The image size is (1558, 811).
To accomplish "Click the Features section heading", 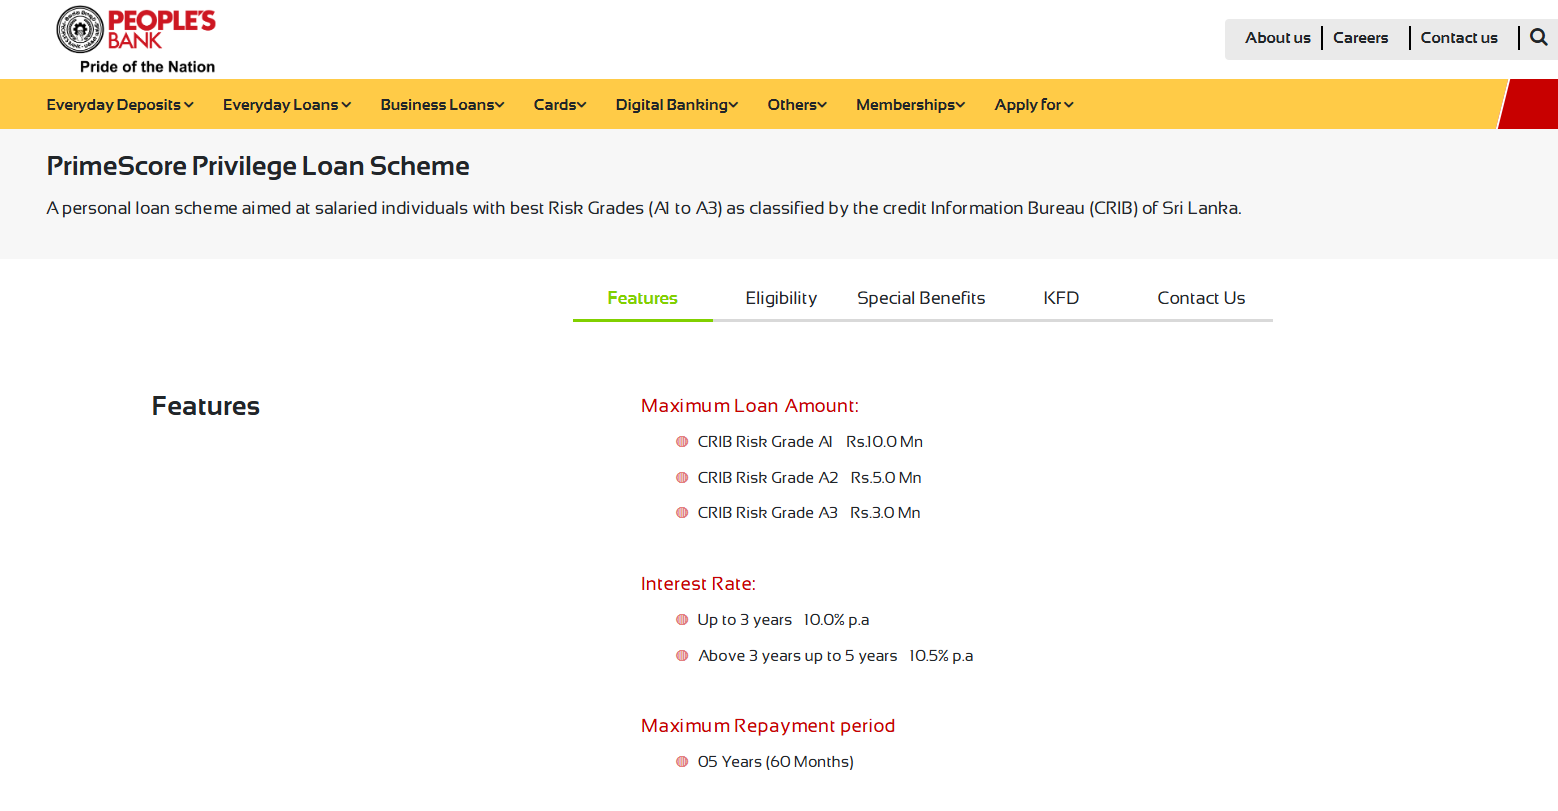I will click(206, 406).
